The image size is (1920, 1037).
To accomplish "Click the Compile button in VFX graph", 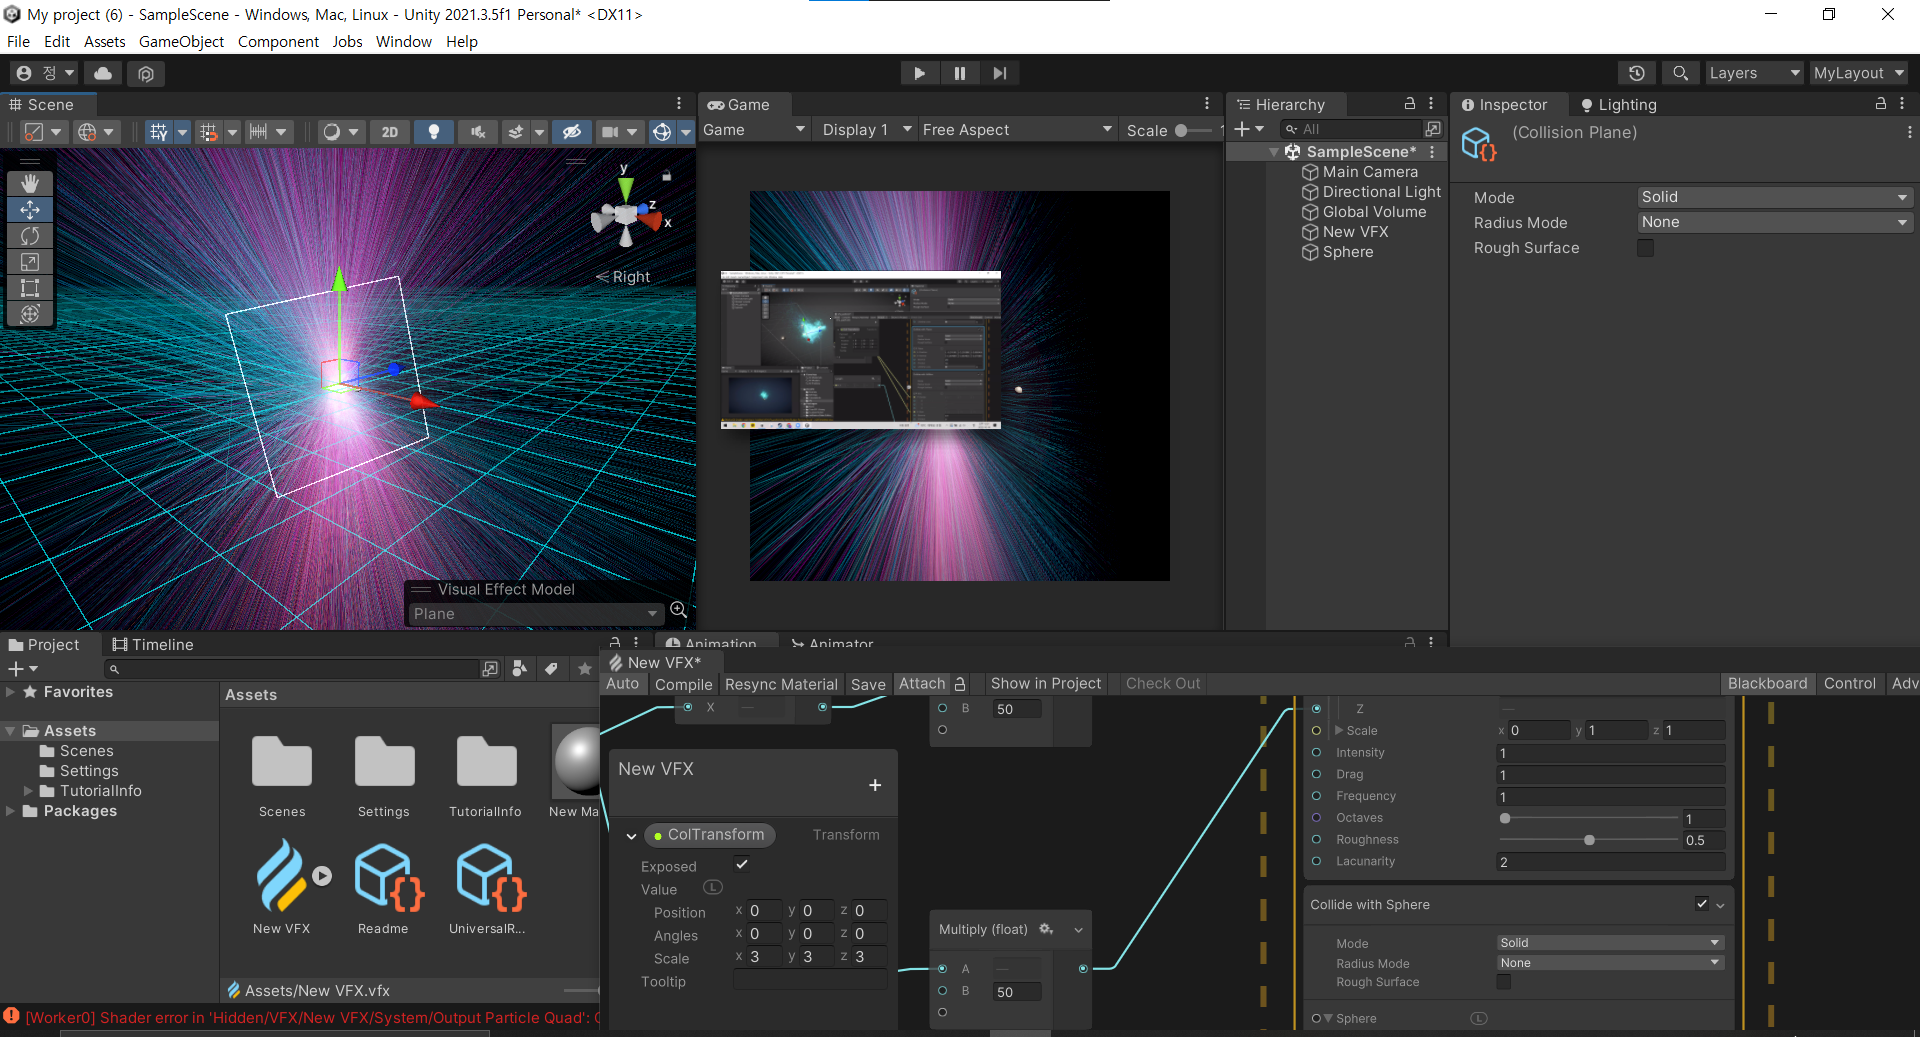I will [683, 684].
